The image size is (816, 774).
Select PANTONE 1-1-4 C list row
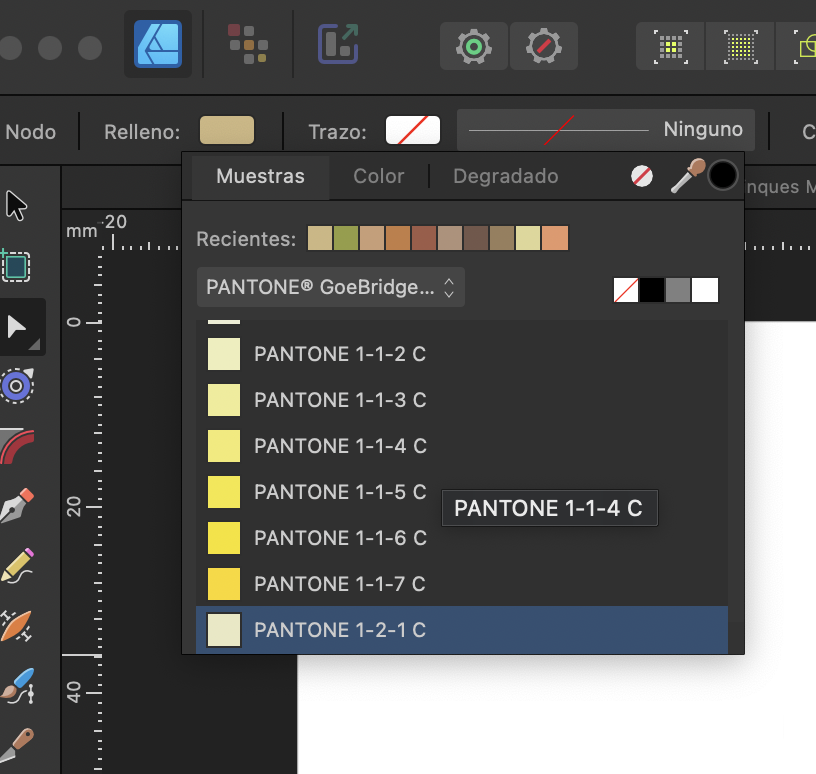(x=462, y=446)
